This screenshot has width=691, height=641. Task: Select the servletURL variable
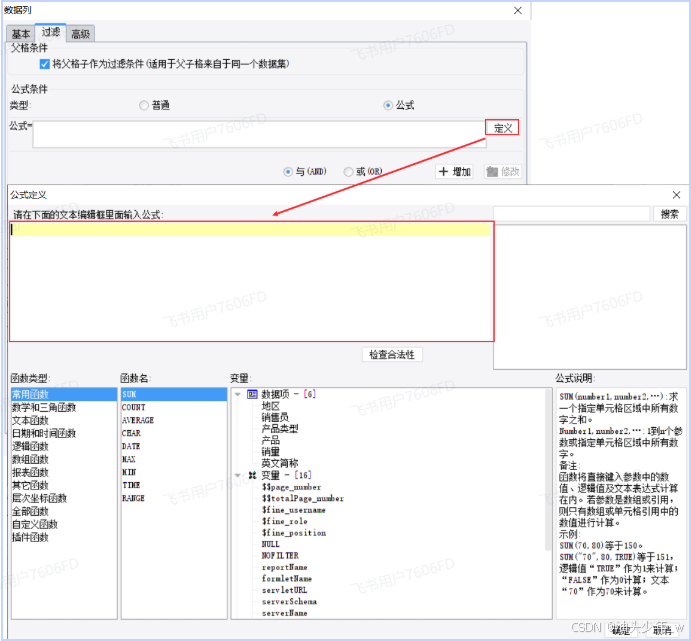285,590
